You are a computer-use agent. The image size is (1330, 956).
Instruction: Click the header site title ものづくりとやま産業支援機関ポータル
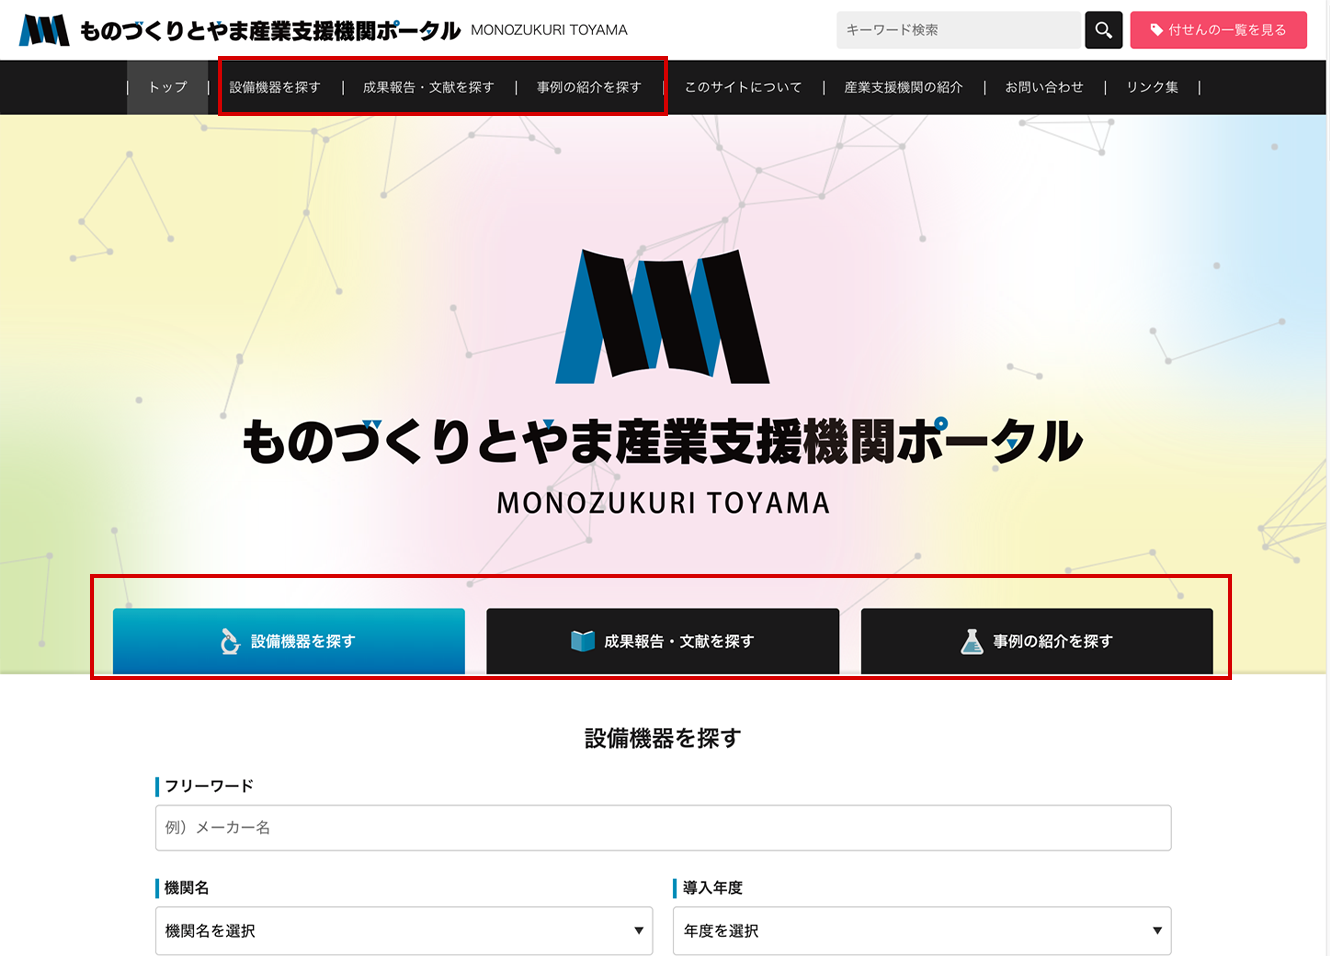tap(270, 30)
